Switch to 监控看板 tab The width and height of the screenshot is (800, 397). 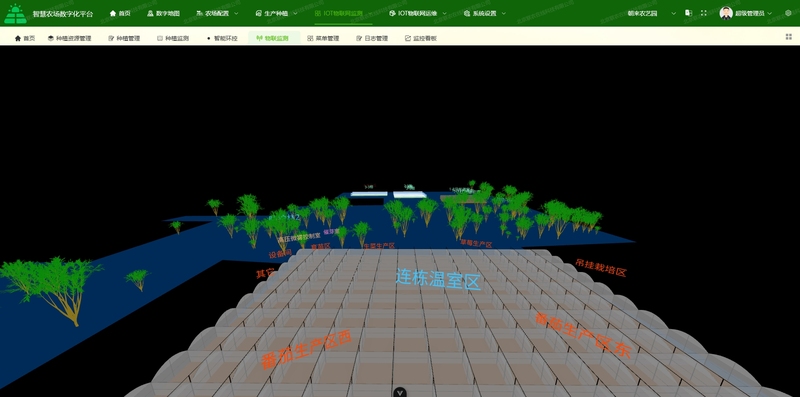click(x=421, y=38)
